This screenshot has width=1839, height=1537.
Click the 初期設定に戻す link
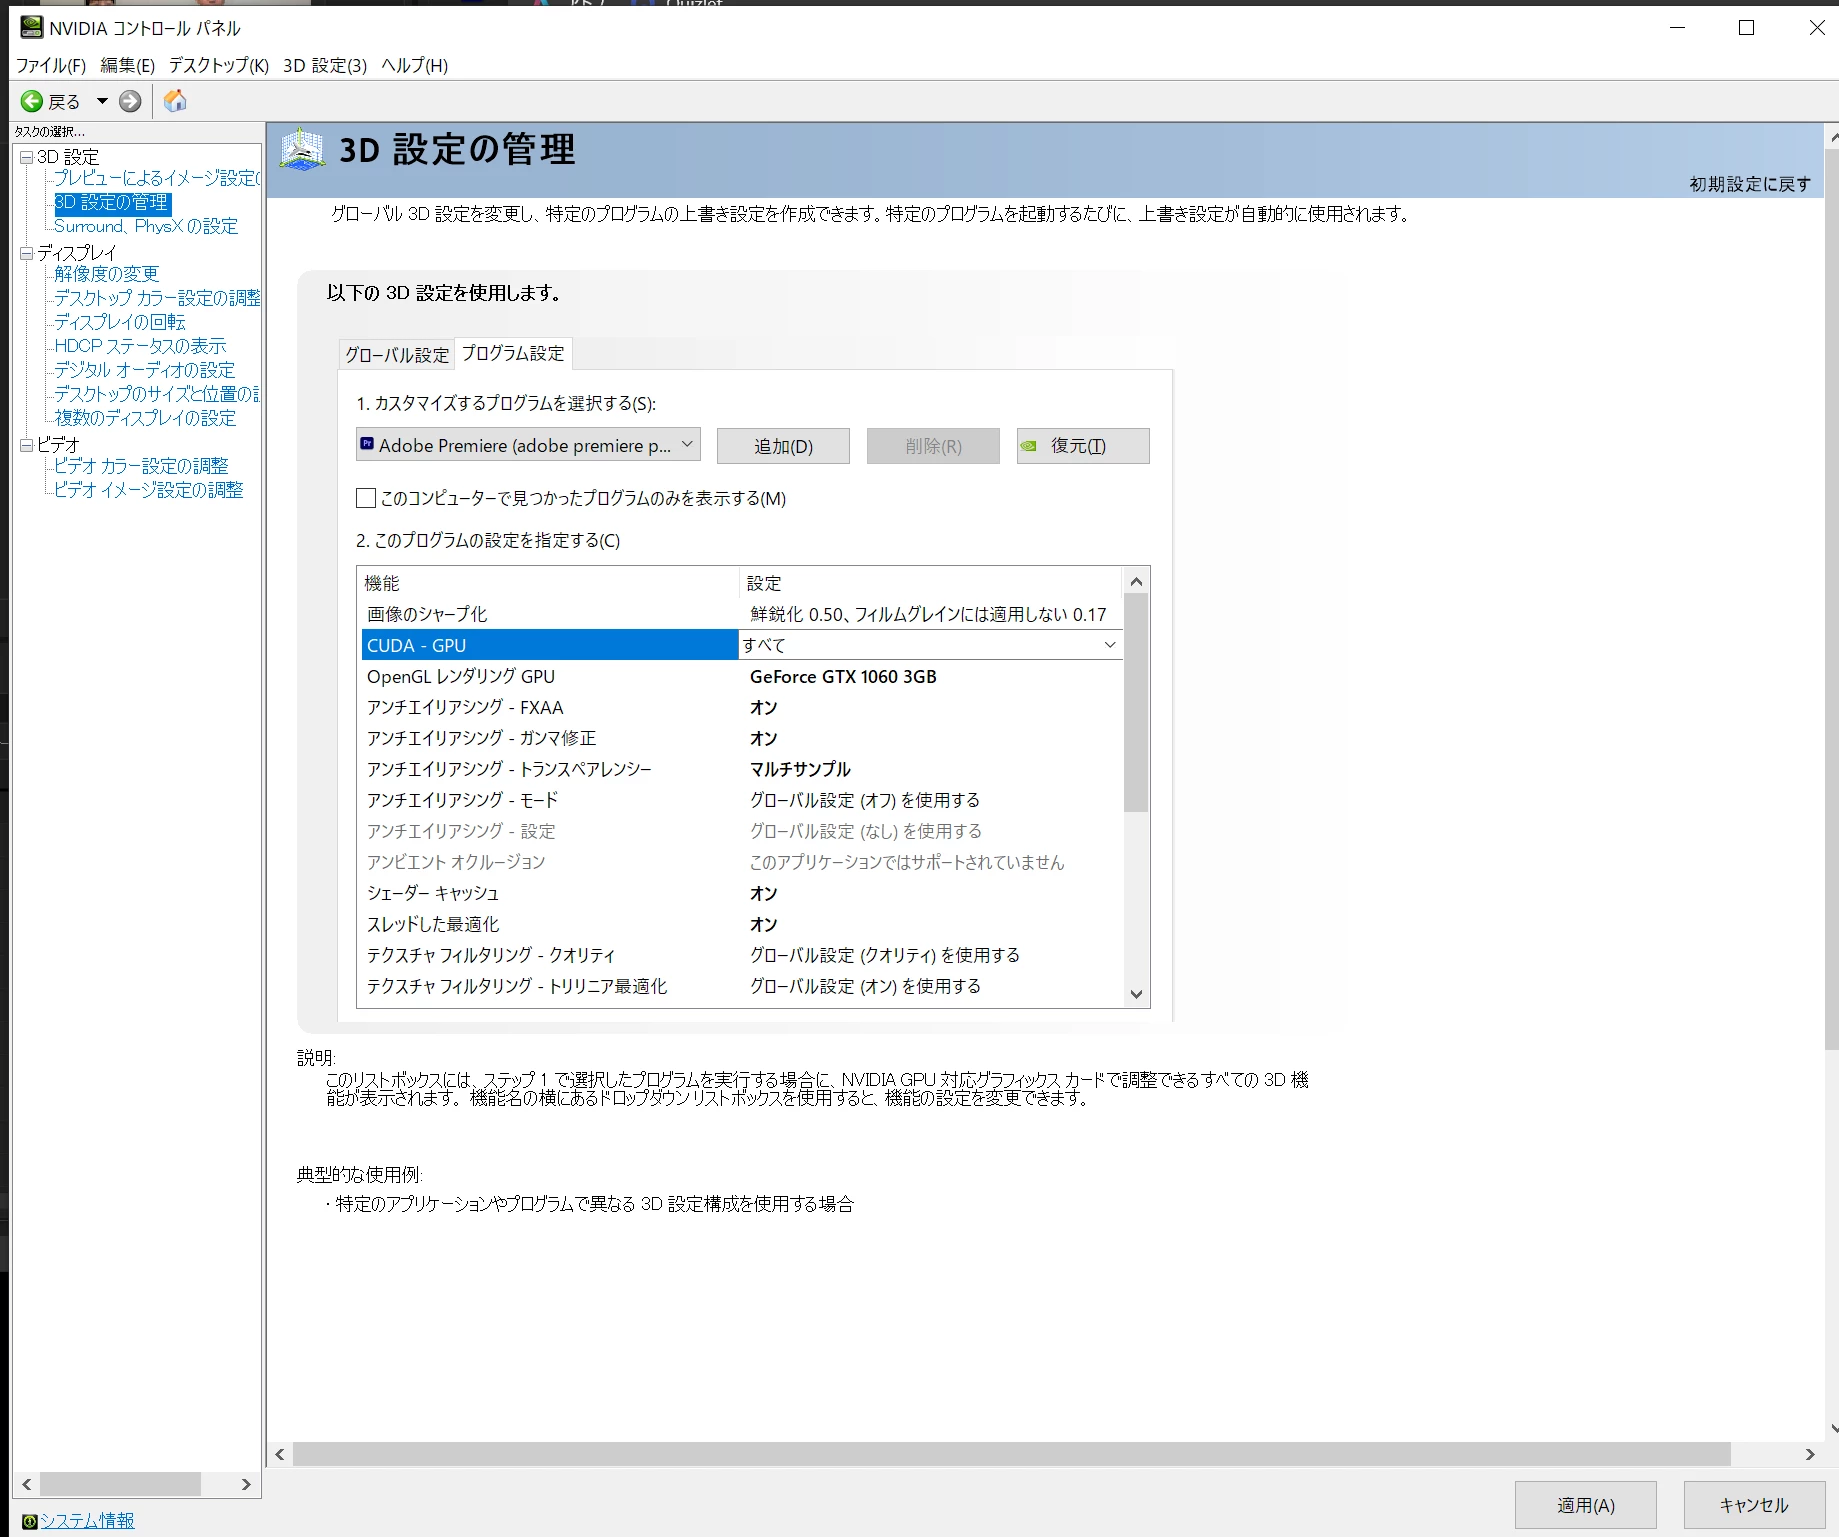pos(1750,184)
